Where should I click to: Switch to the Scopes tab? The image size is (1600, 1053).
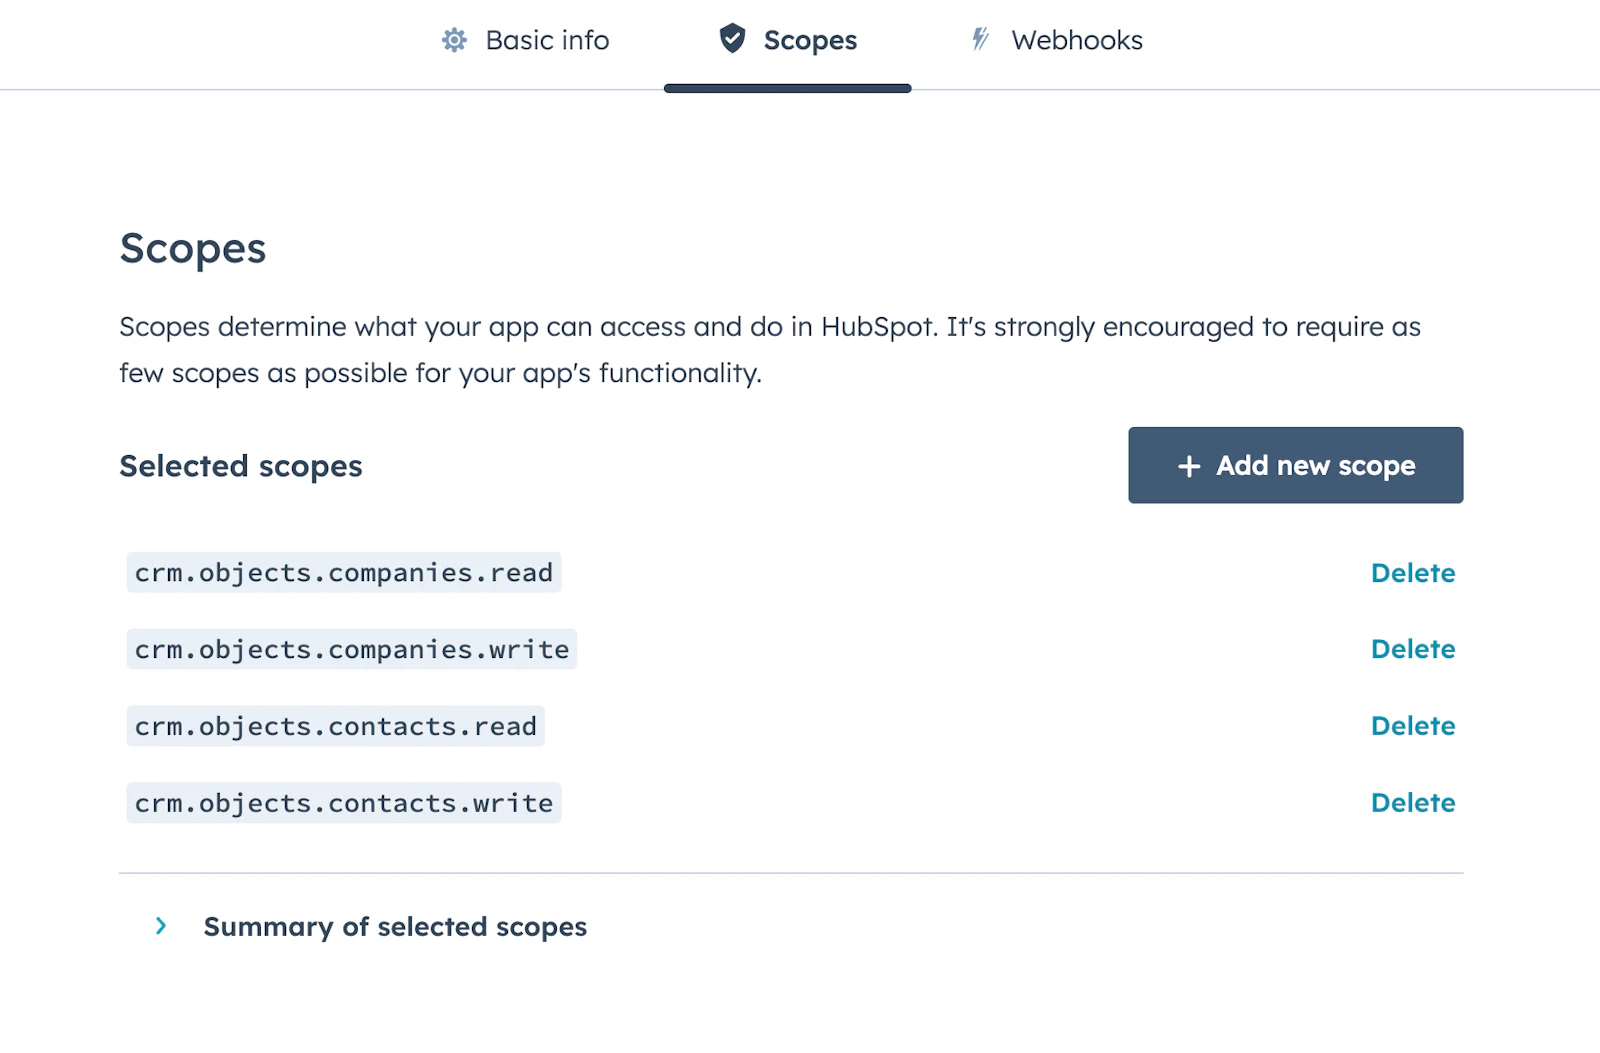point(788,40)
